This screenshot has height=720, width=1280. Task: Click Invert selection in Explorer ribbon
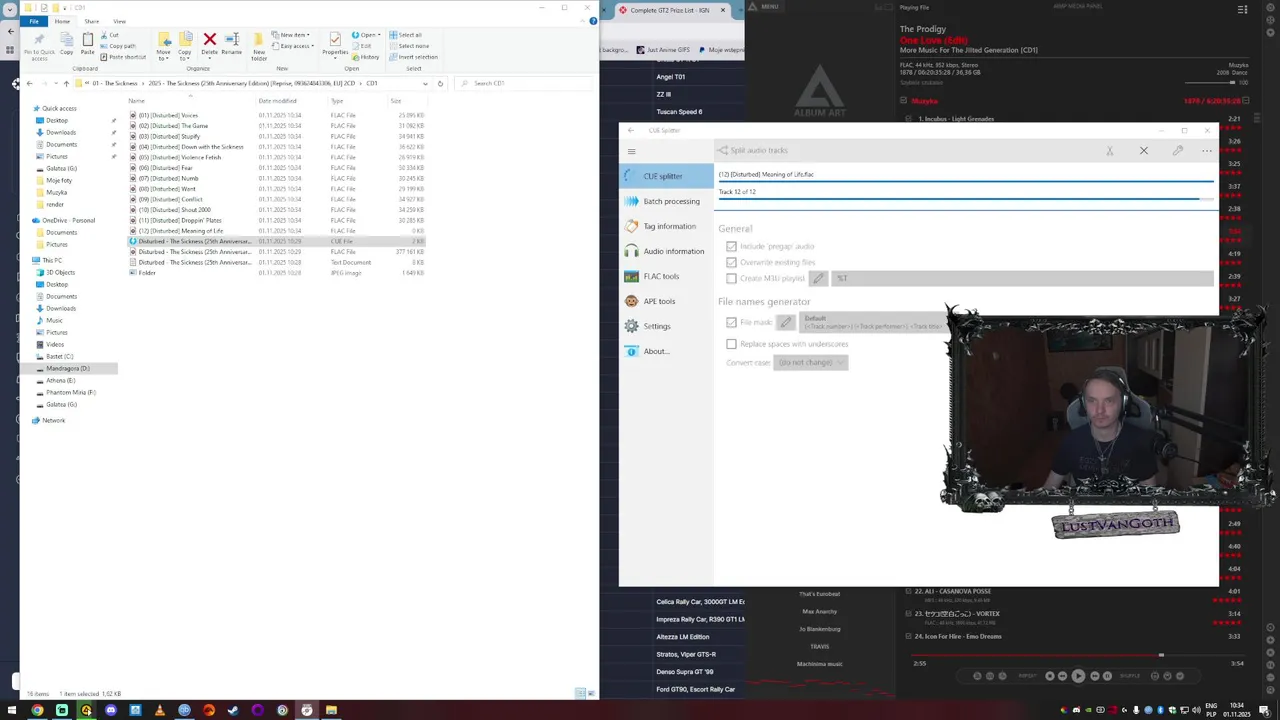pos(413,57)
